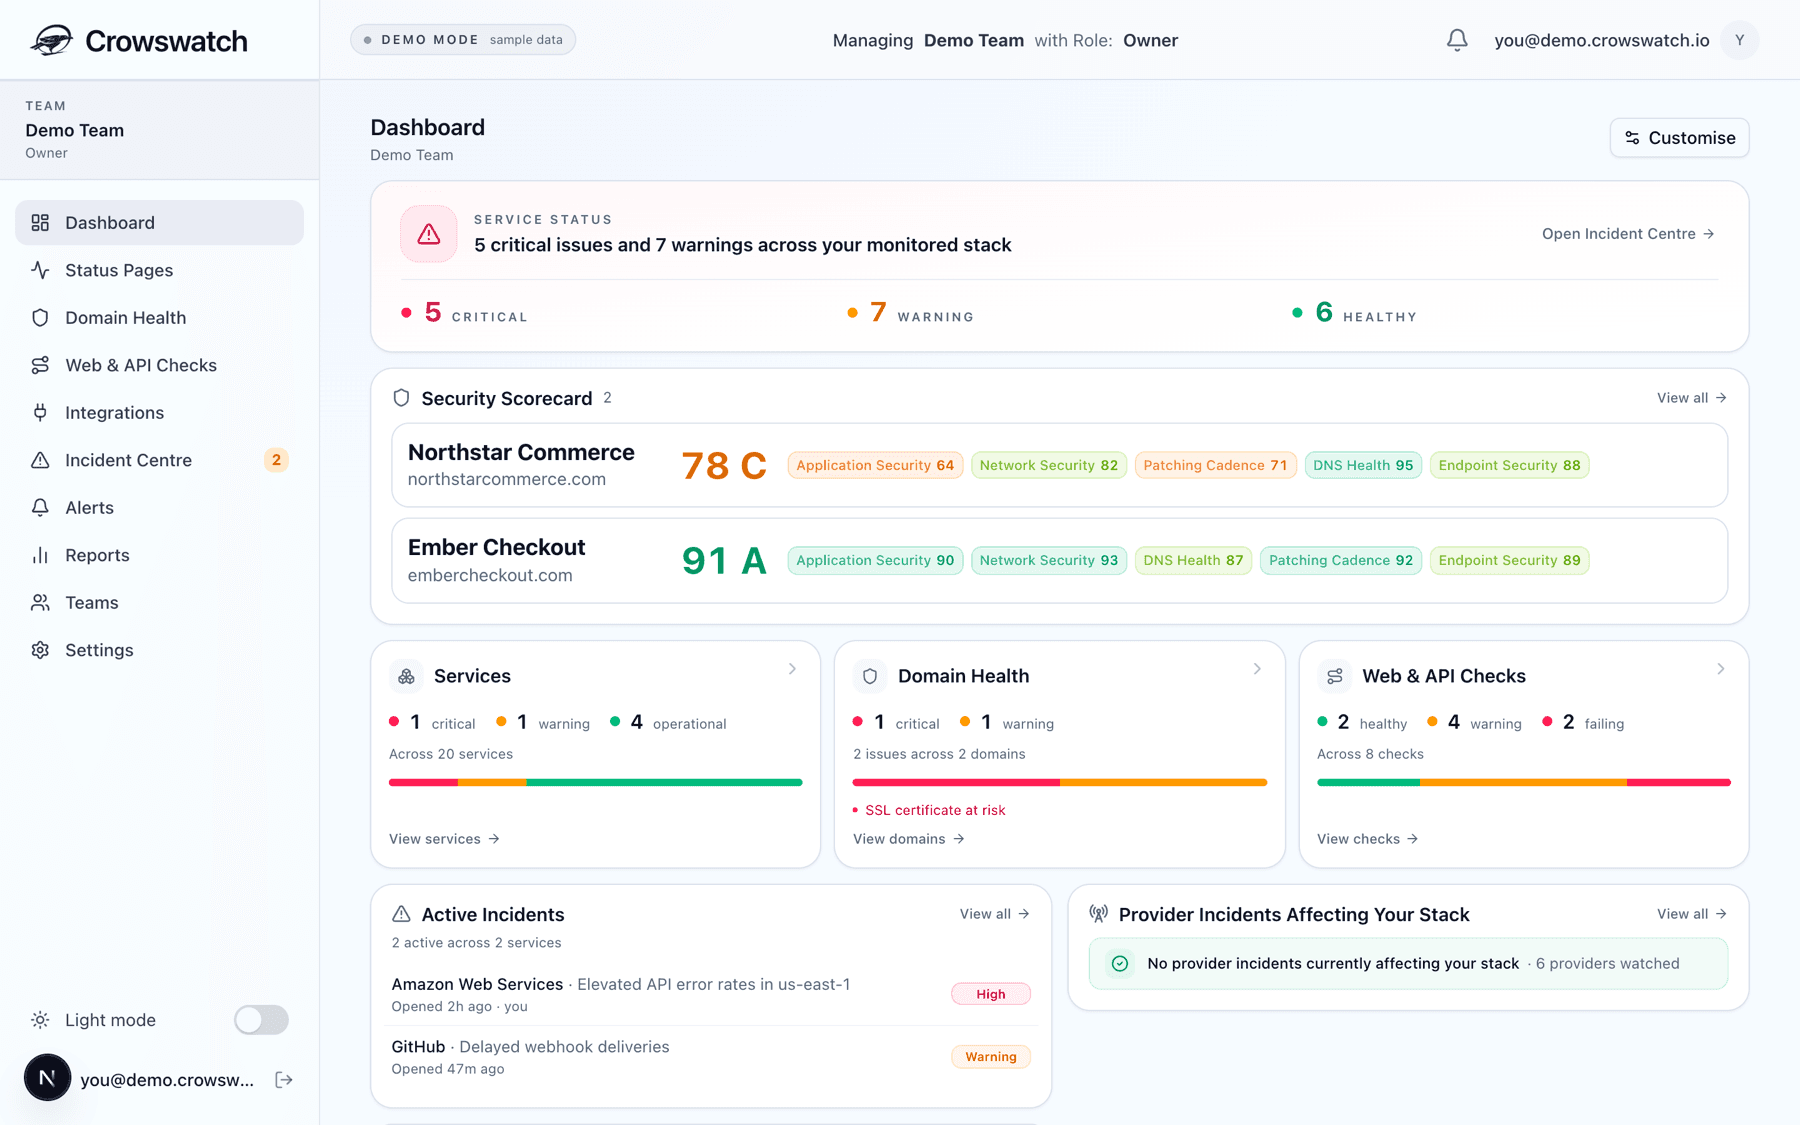Open the GitHub delayed webhook incident
Image resolution: width=1800 pixels, height=1125 pixels.
[x=711, y=1057]
